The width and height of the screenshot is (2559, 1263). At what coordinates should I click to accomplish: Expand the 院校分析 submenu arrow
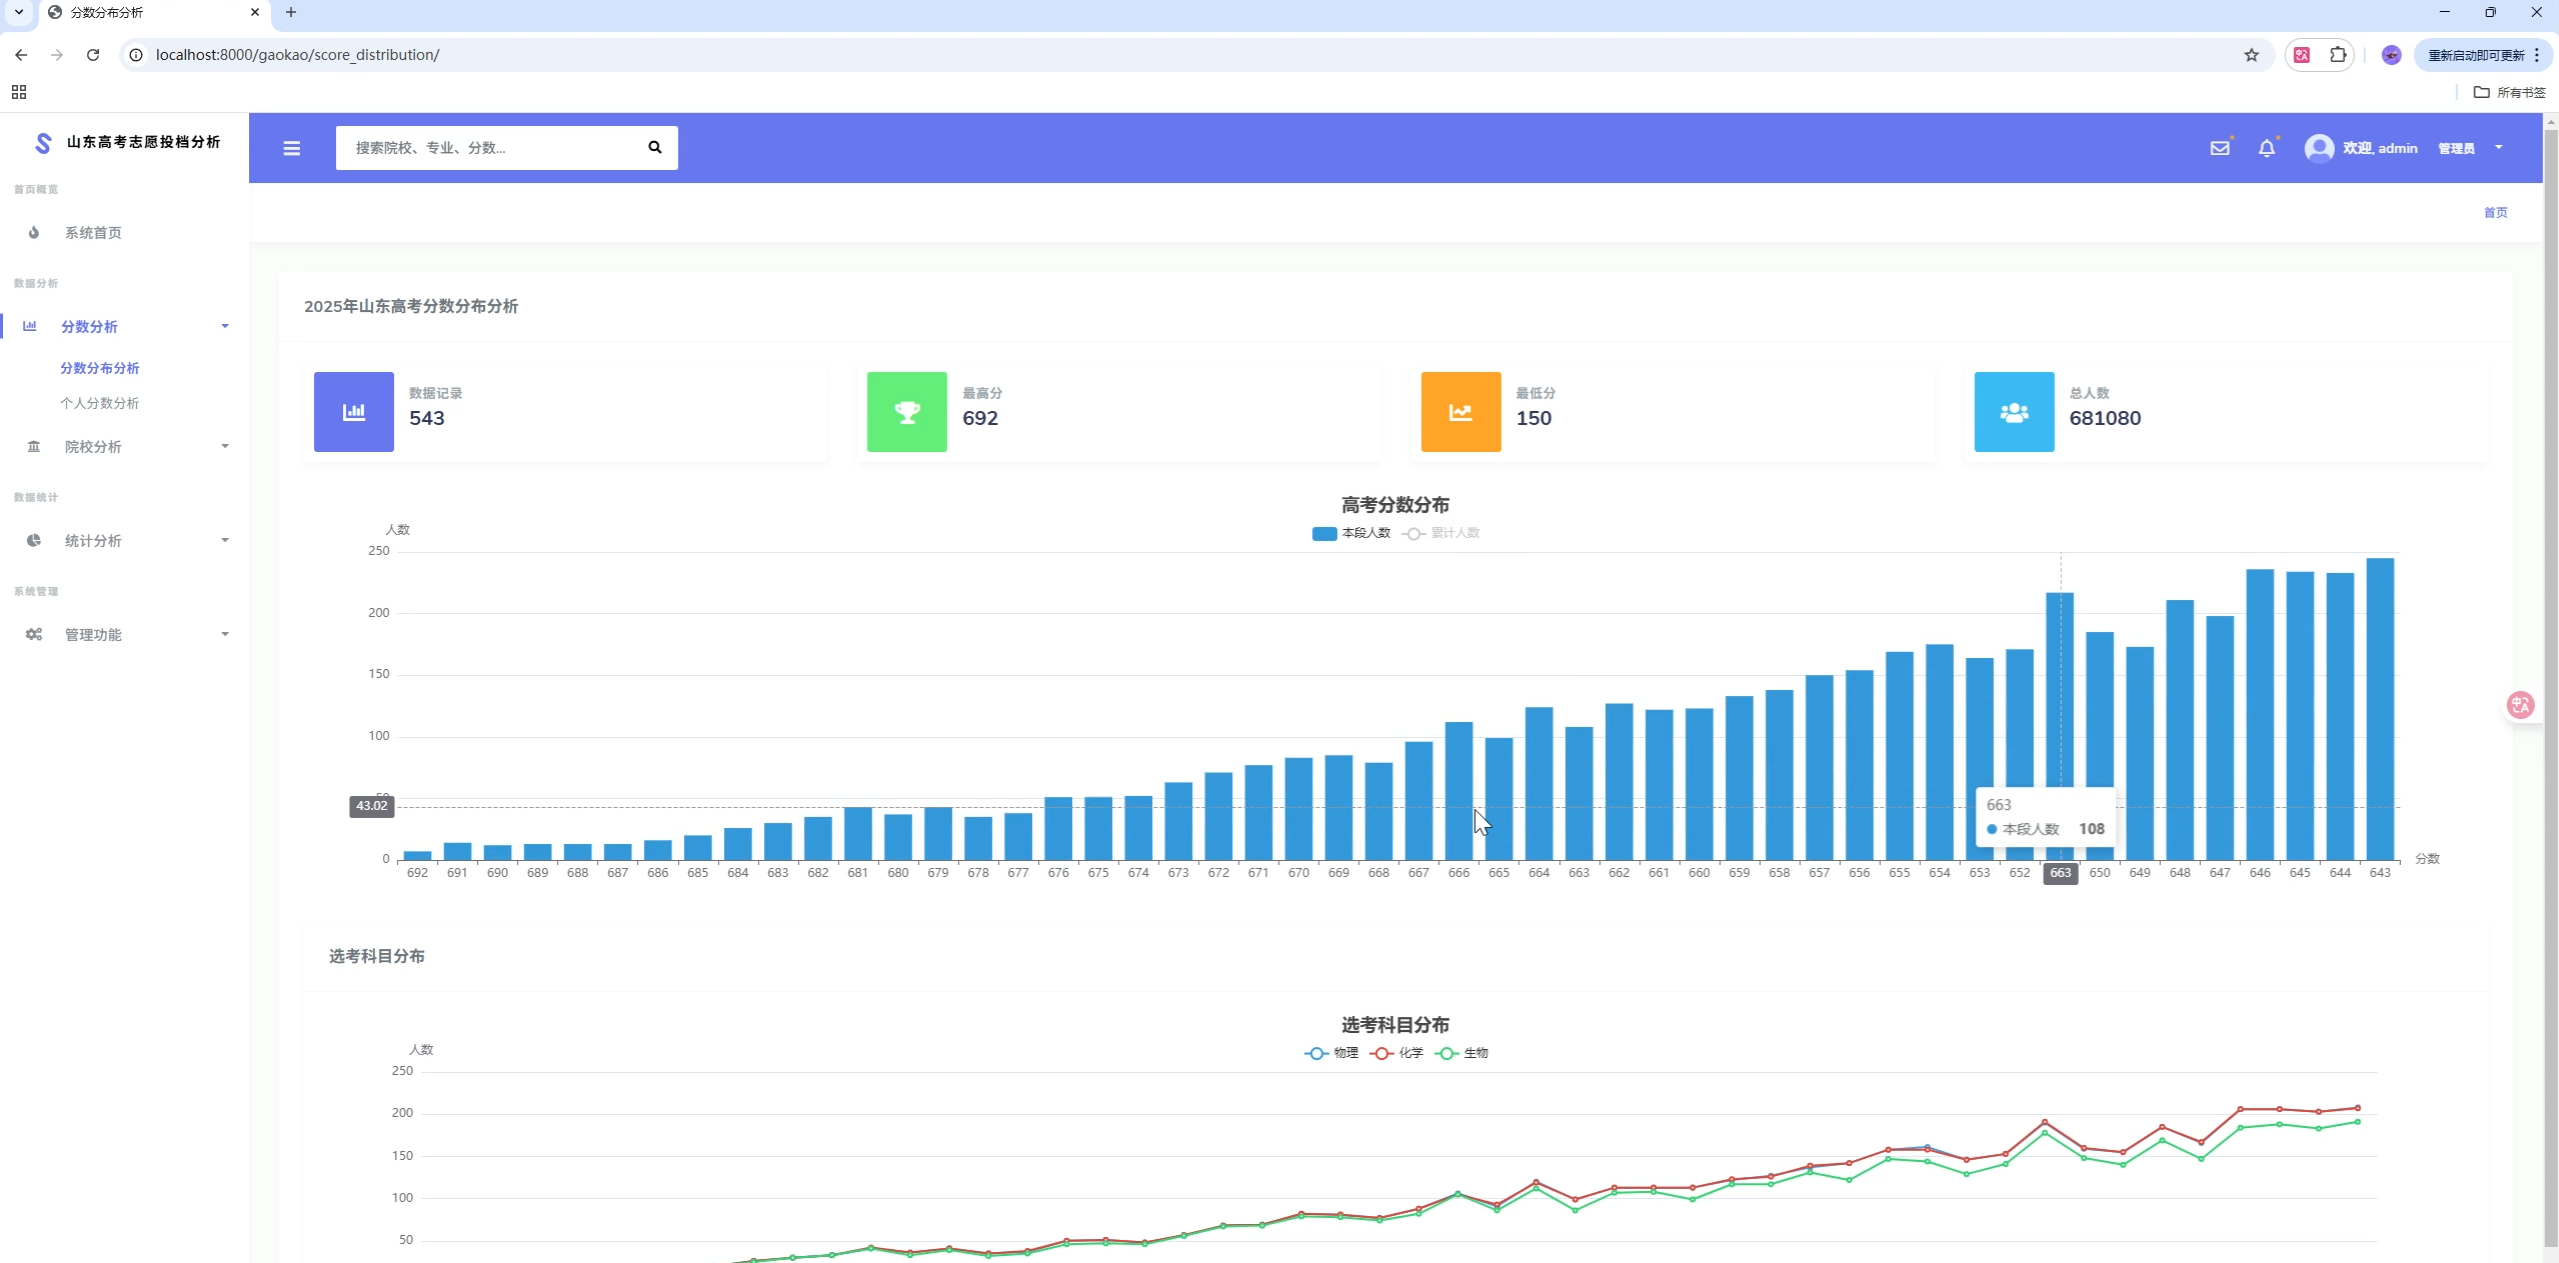coord(225,446)
